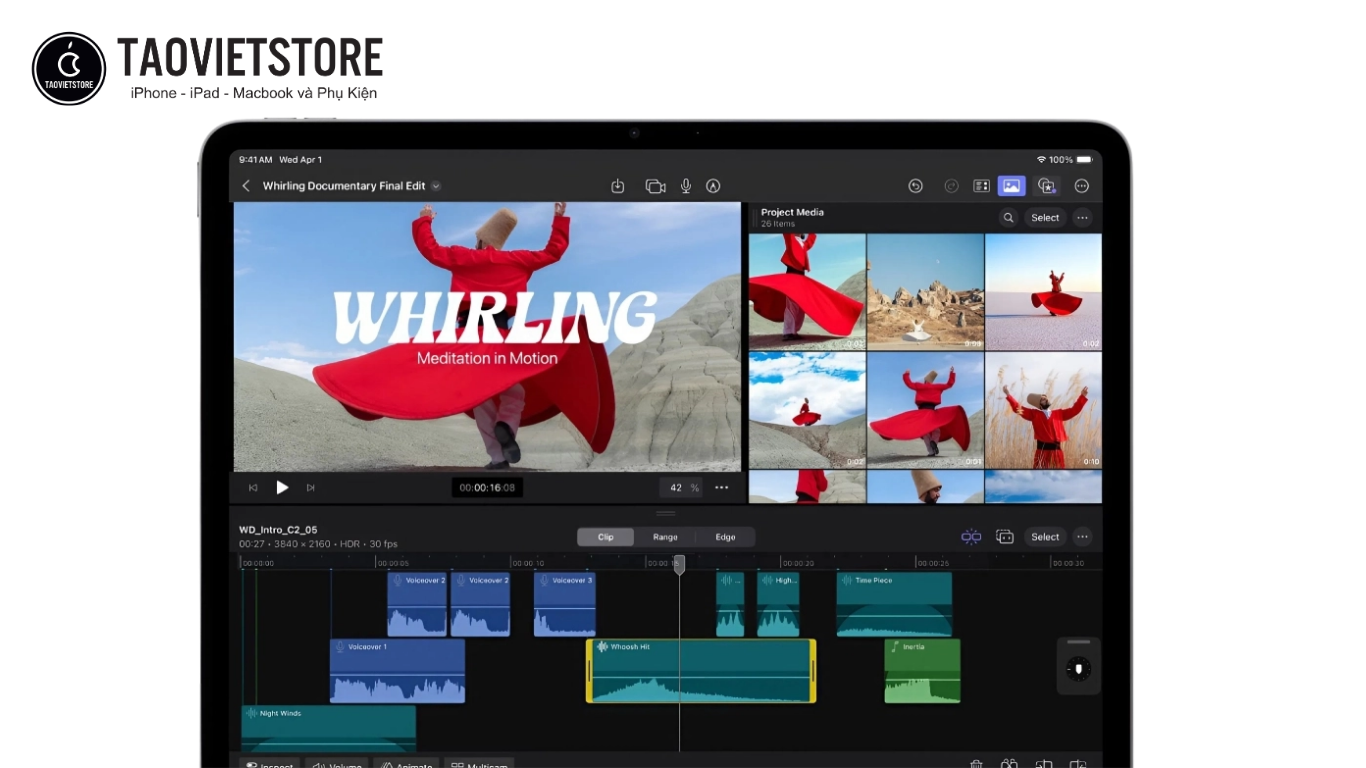Redo the last undone edit
The width and height of the screenshot is (1366, 768).
pyautogui.click(x=951, y=186)
